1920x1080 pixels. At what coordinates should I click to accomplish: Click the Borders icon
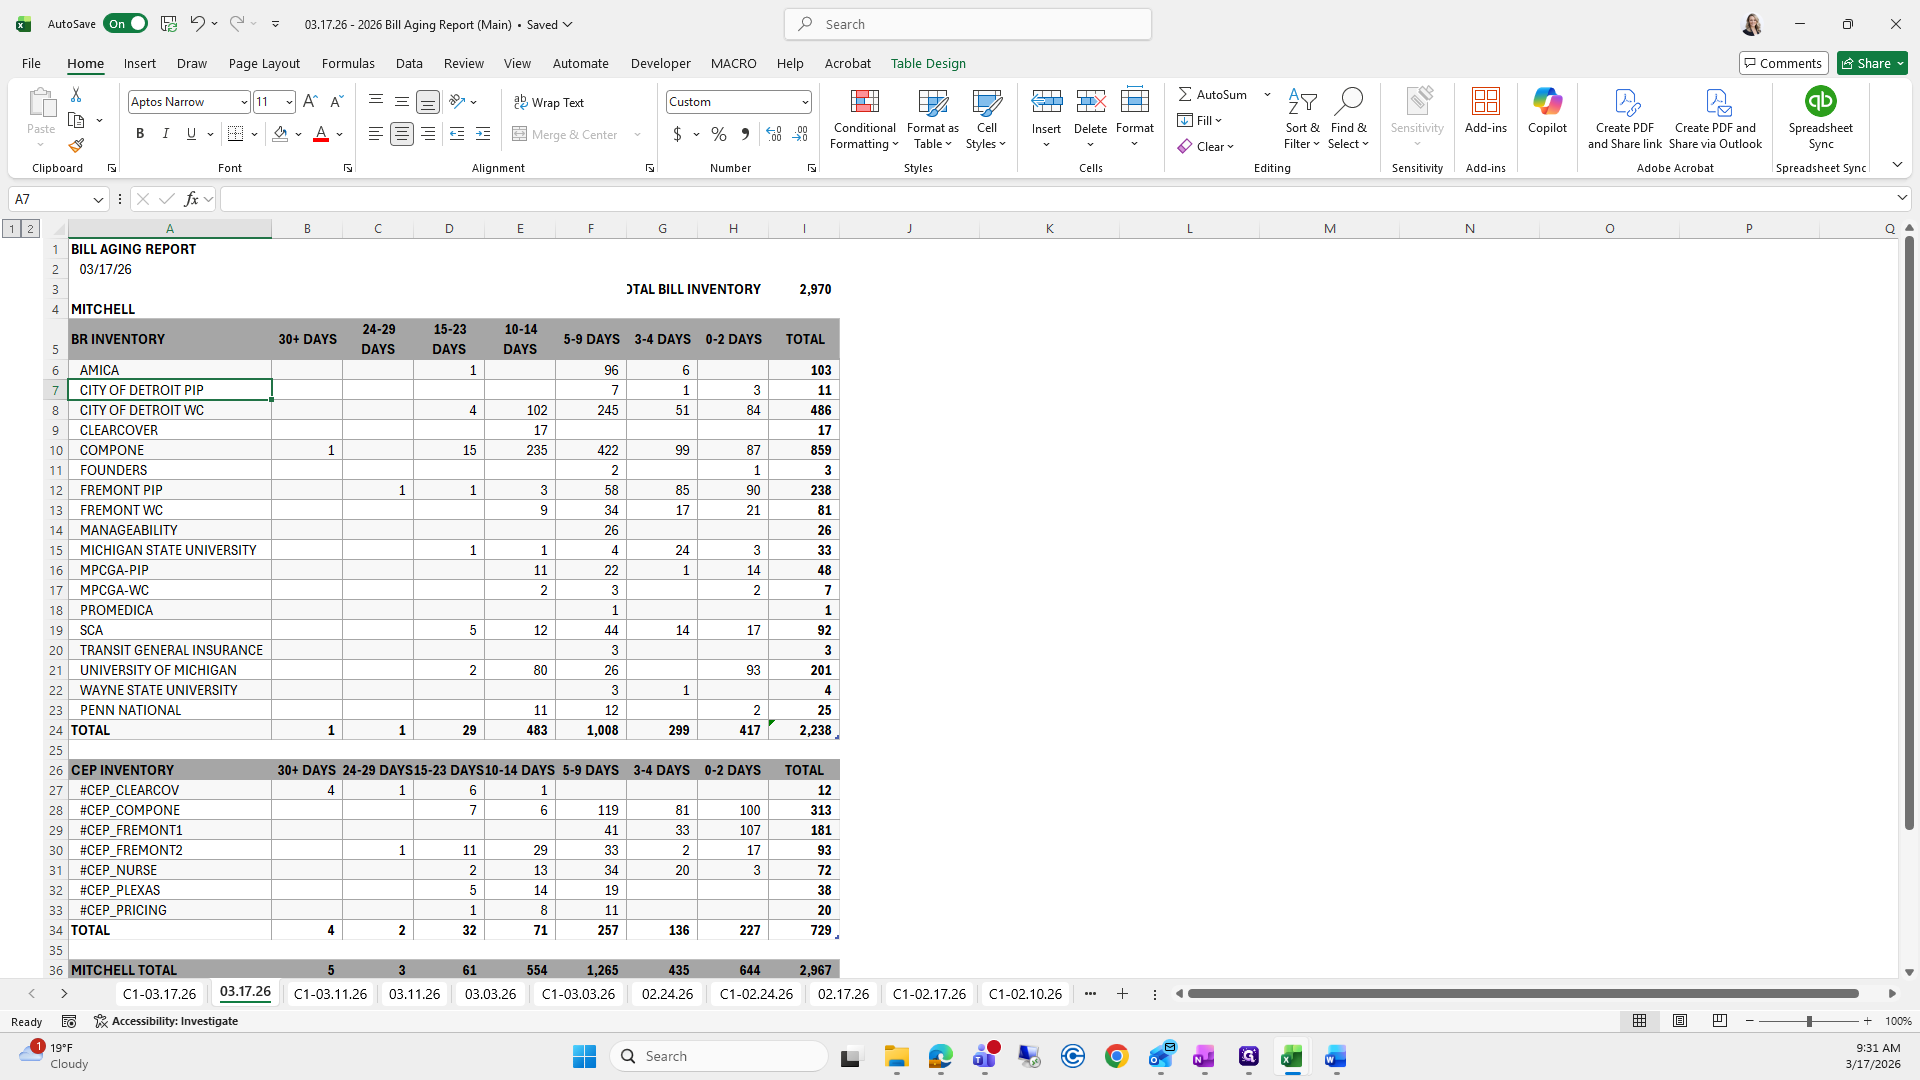[x=236, y=134]
